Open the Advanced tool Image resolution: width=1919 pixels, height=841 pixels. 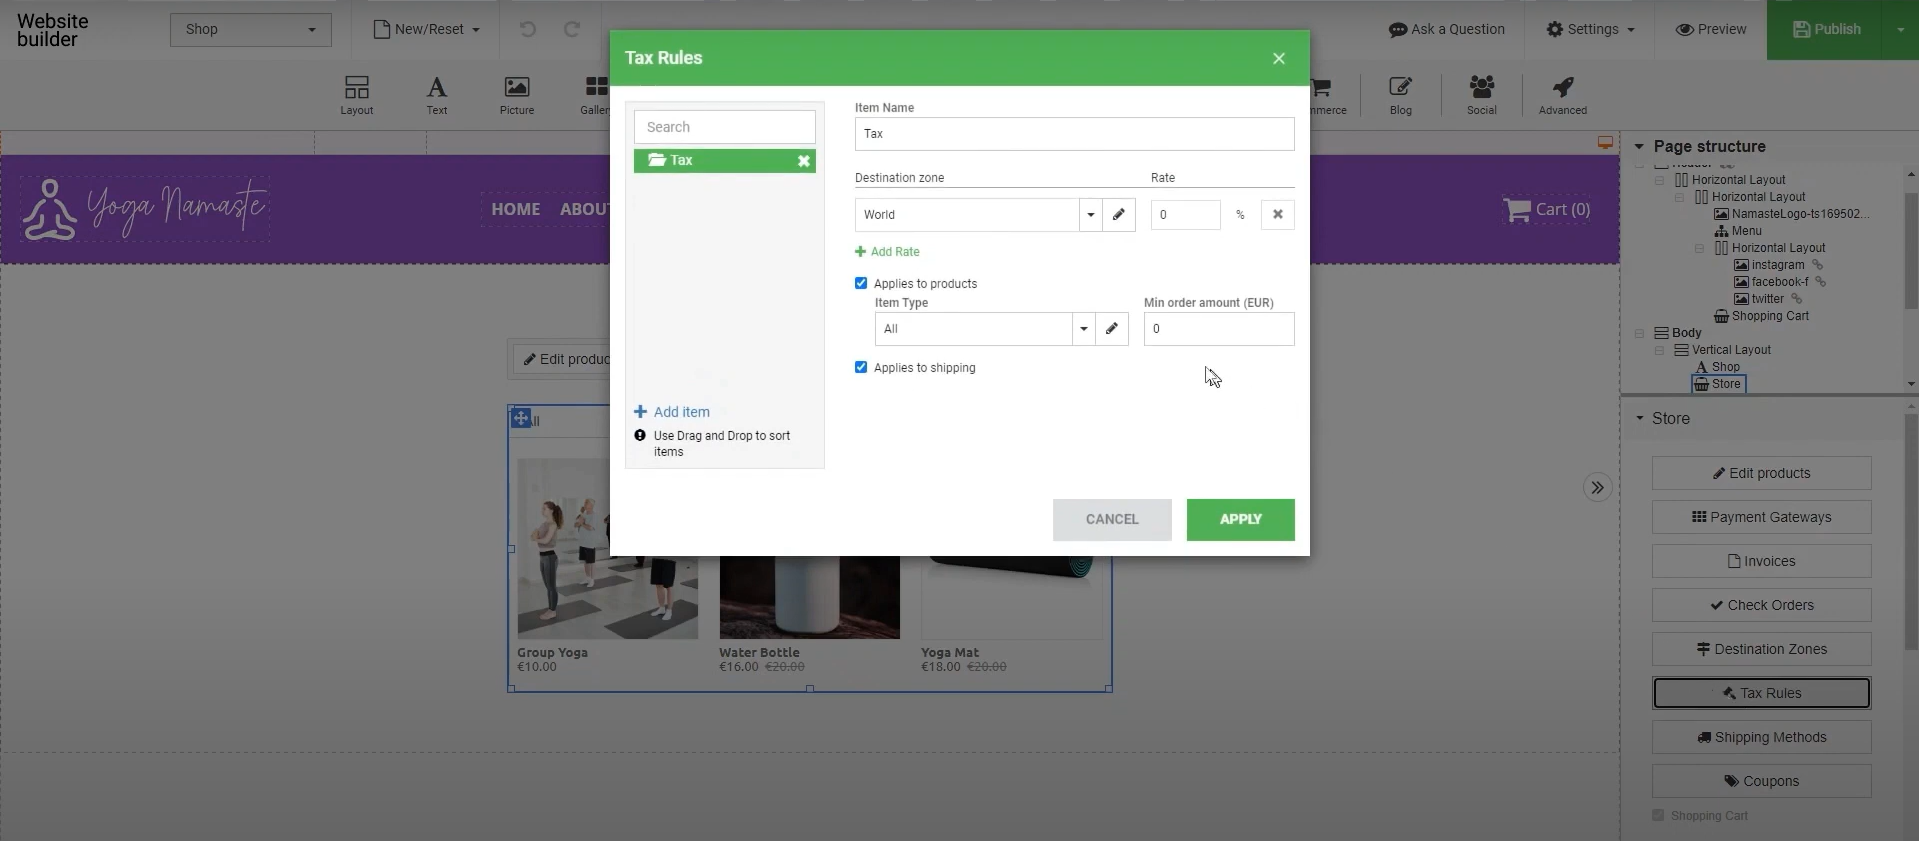click(1562, 96)
